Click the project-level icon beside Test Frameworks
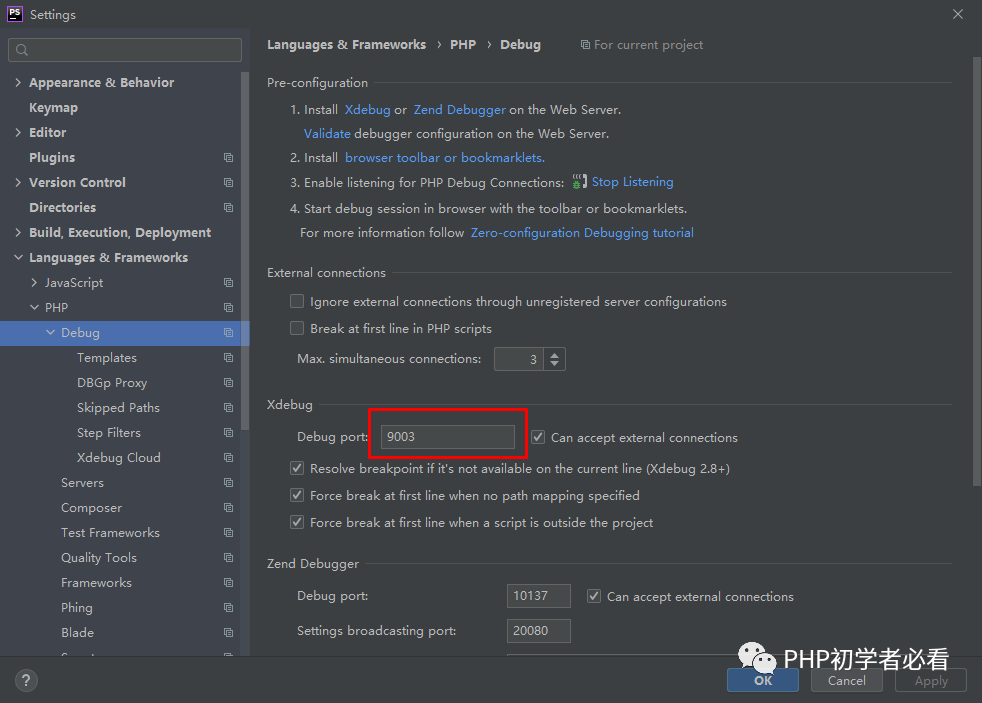Screen dimensions: 982x703 229,533
